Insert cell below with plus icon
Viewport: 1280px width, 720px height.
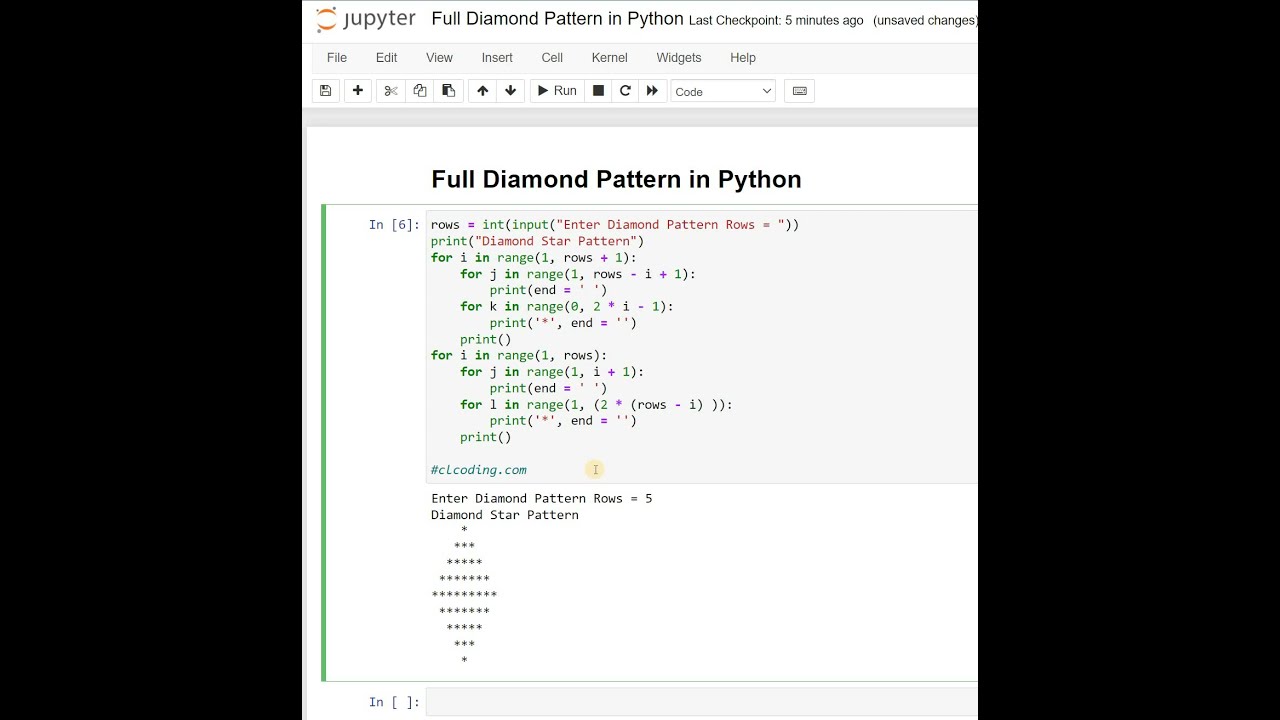(357, 91)
